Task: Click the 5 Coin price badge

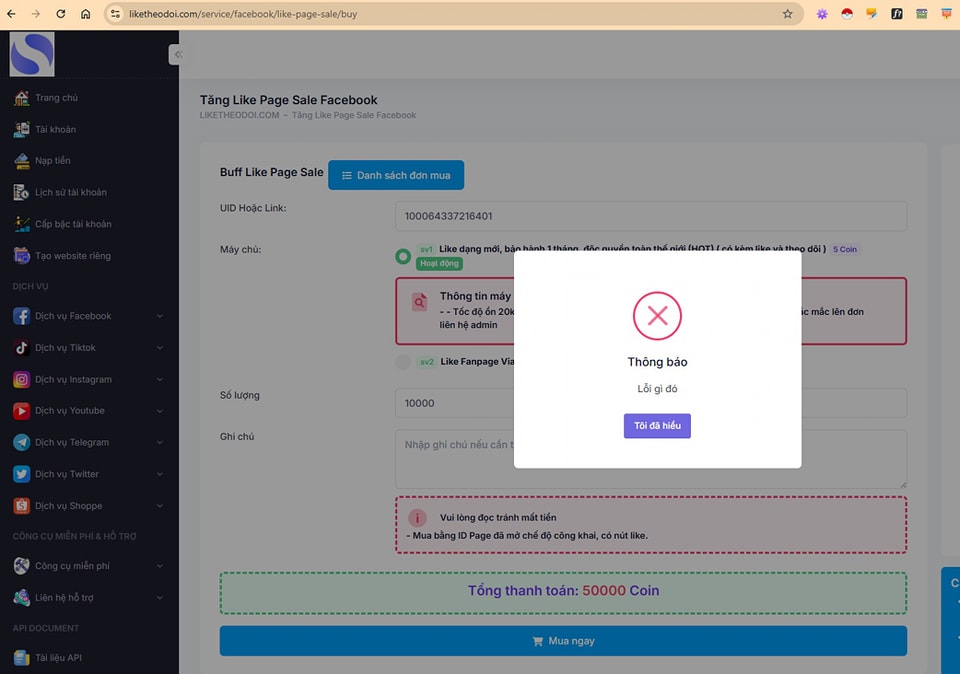Action: tap(844, 249)
